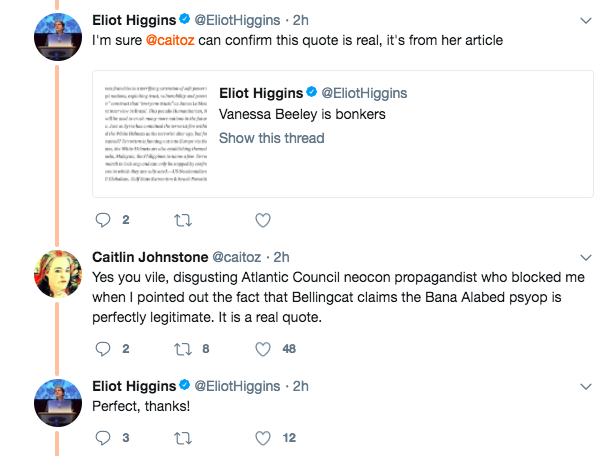Click "Show this thread" in quoted tweet
Screen dimensions: 605x456
point(265,137)
